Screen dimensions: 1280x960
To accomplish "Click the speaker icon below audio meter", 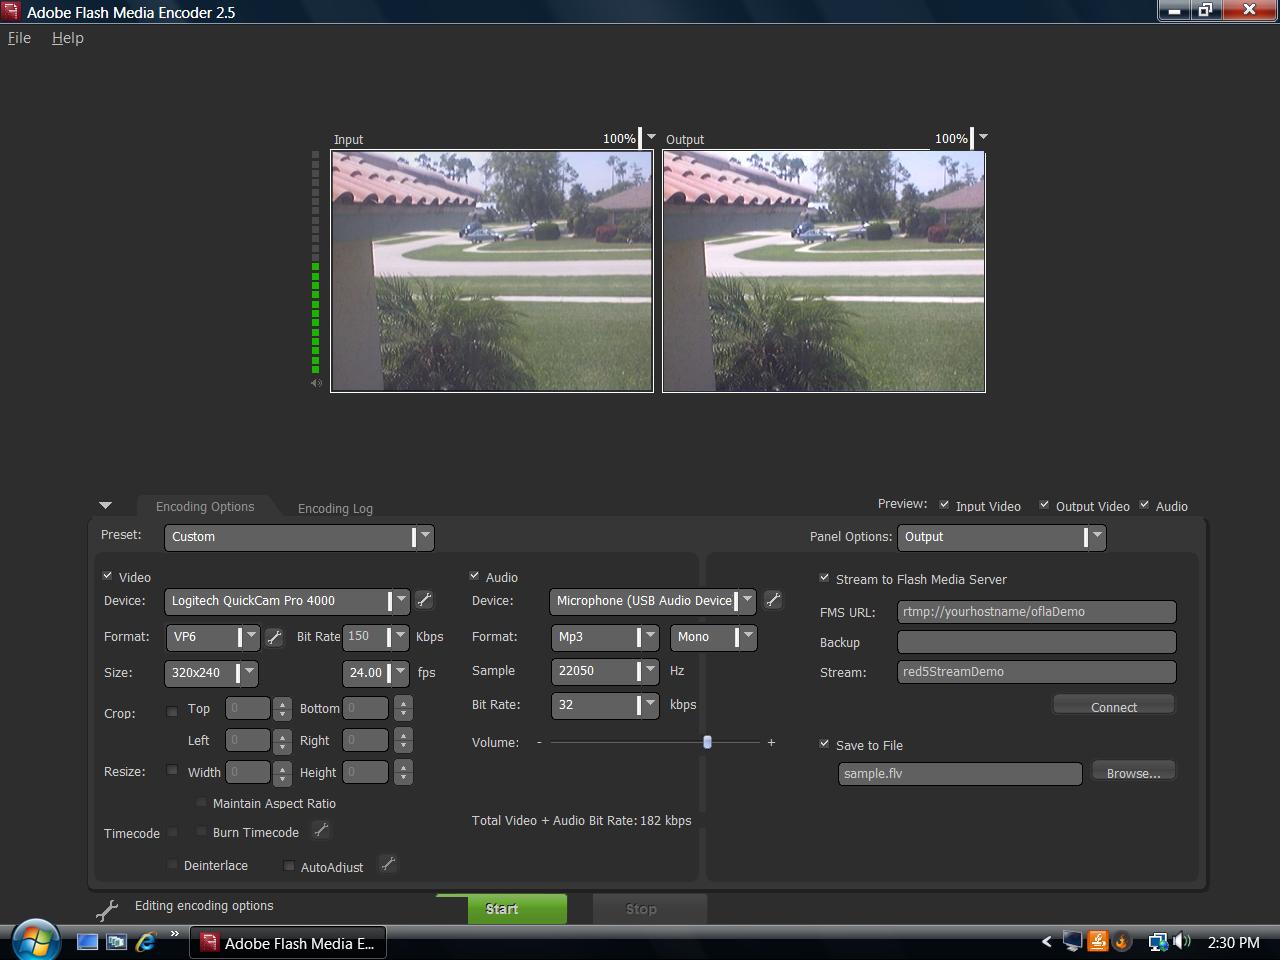I will coord(316,383).
